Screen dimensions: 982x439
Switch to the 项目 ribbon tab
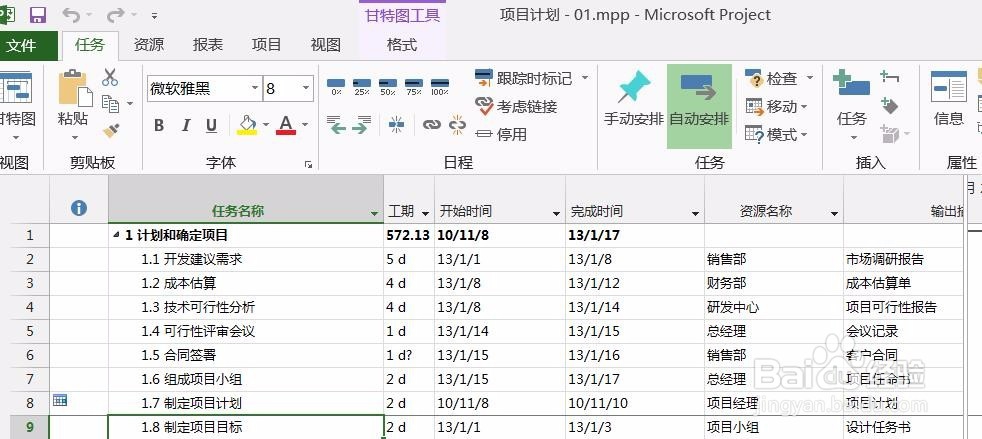pos(267,44)
